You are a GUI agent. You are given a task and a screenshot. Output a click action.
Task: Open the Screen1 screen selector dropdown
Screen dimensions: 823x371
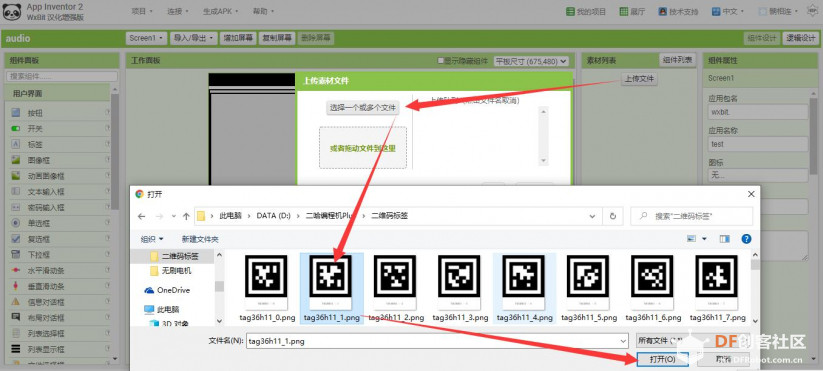146,38
